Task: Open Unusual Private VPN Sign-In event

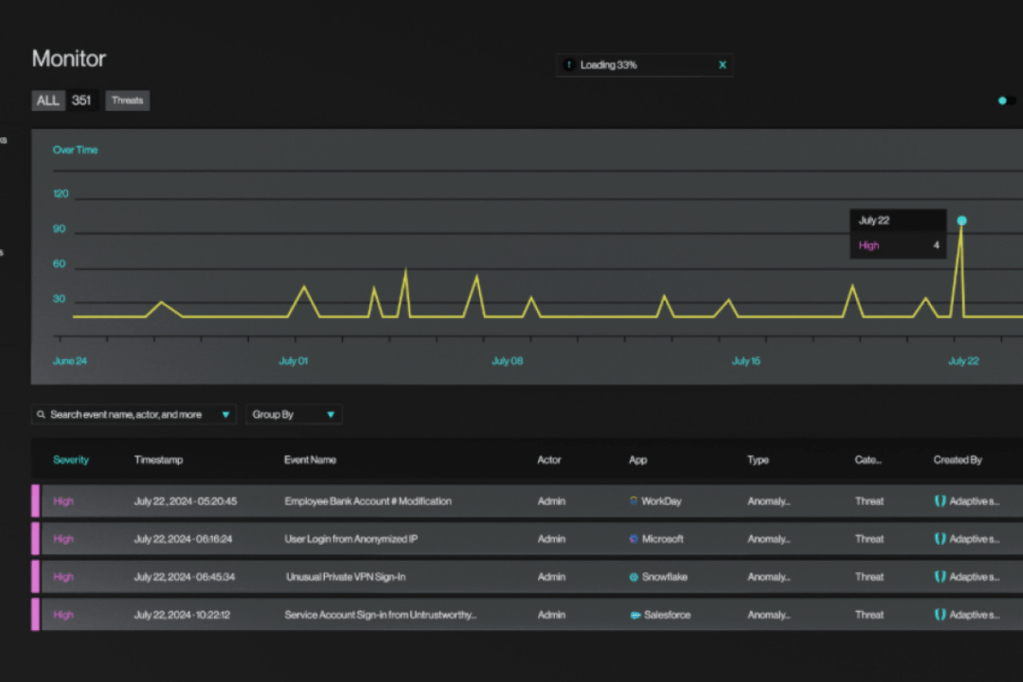Action: 346,577
